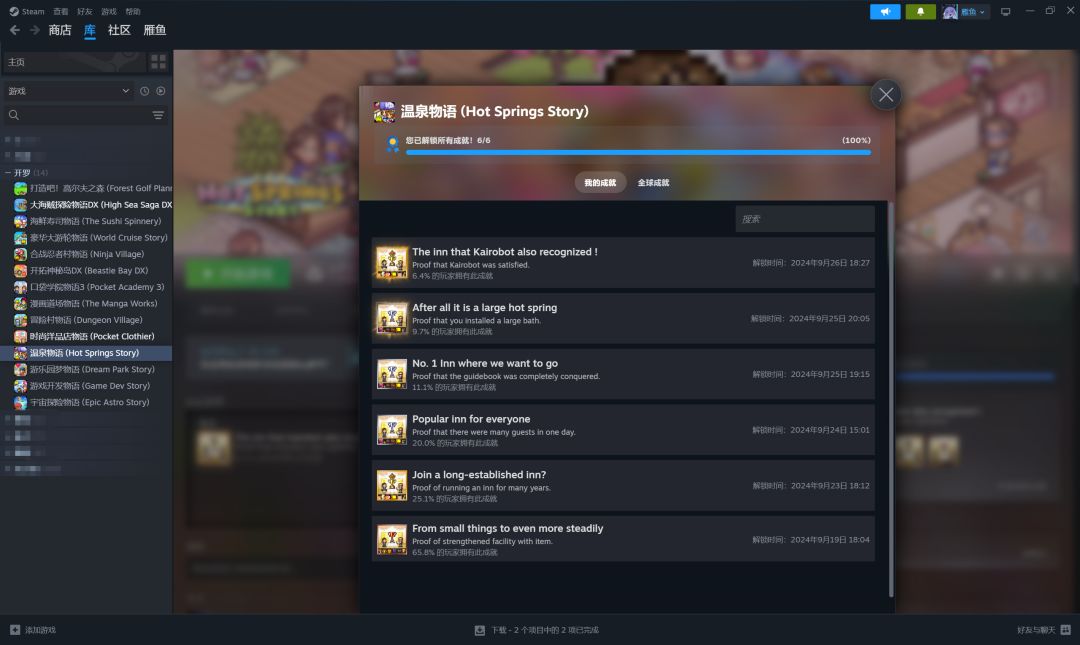The image size is (1080, 645).
Task: Switch to Big Picture display mode icon
Action: pyautogui.click(x=1006, y=12)
